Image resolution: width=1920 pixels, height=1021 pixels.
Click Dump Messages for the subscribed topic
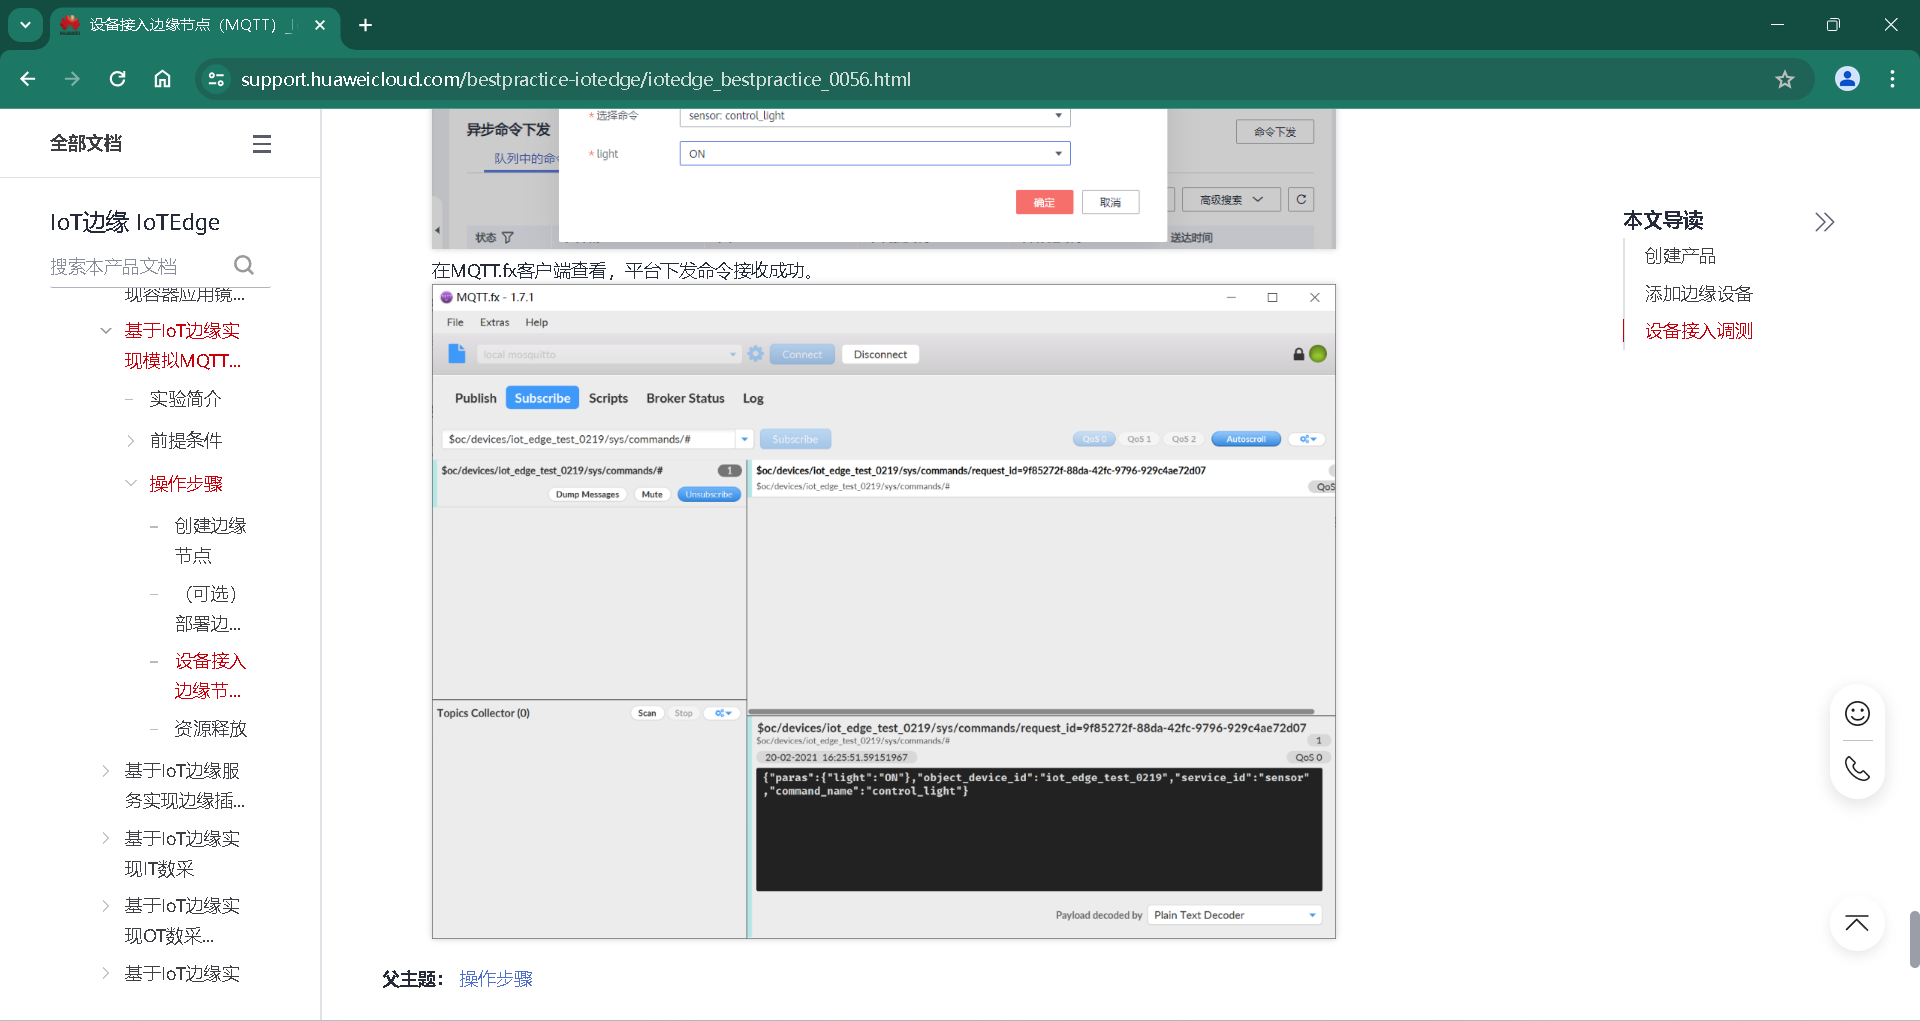pos(587,494)
